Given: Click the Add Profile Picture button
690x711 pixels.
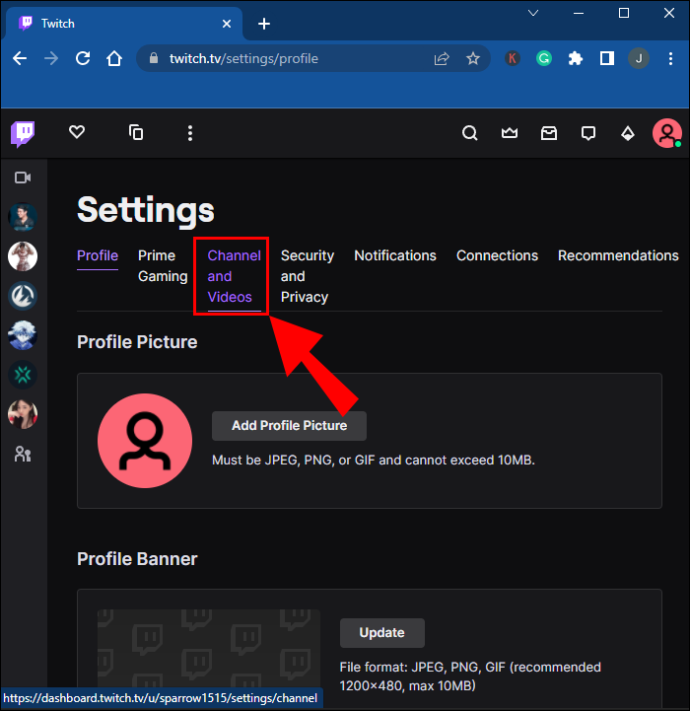Looking at the screenshot, I should [289, 426].
